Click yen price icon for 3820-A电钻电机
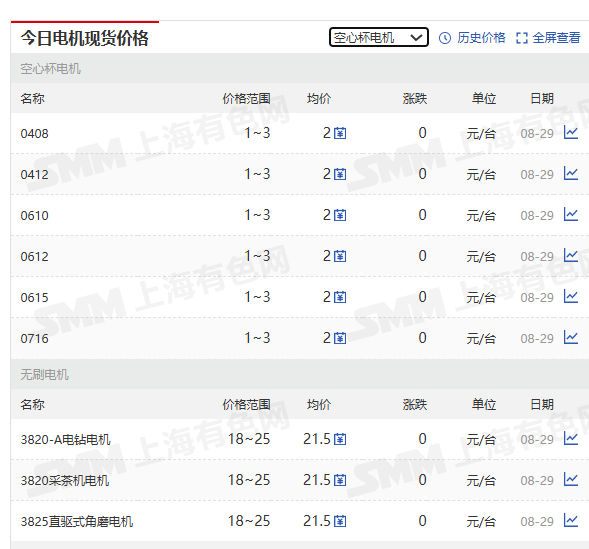The width and height of the screenshot is (589, 549). click(x=340, y=439)
